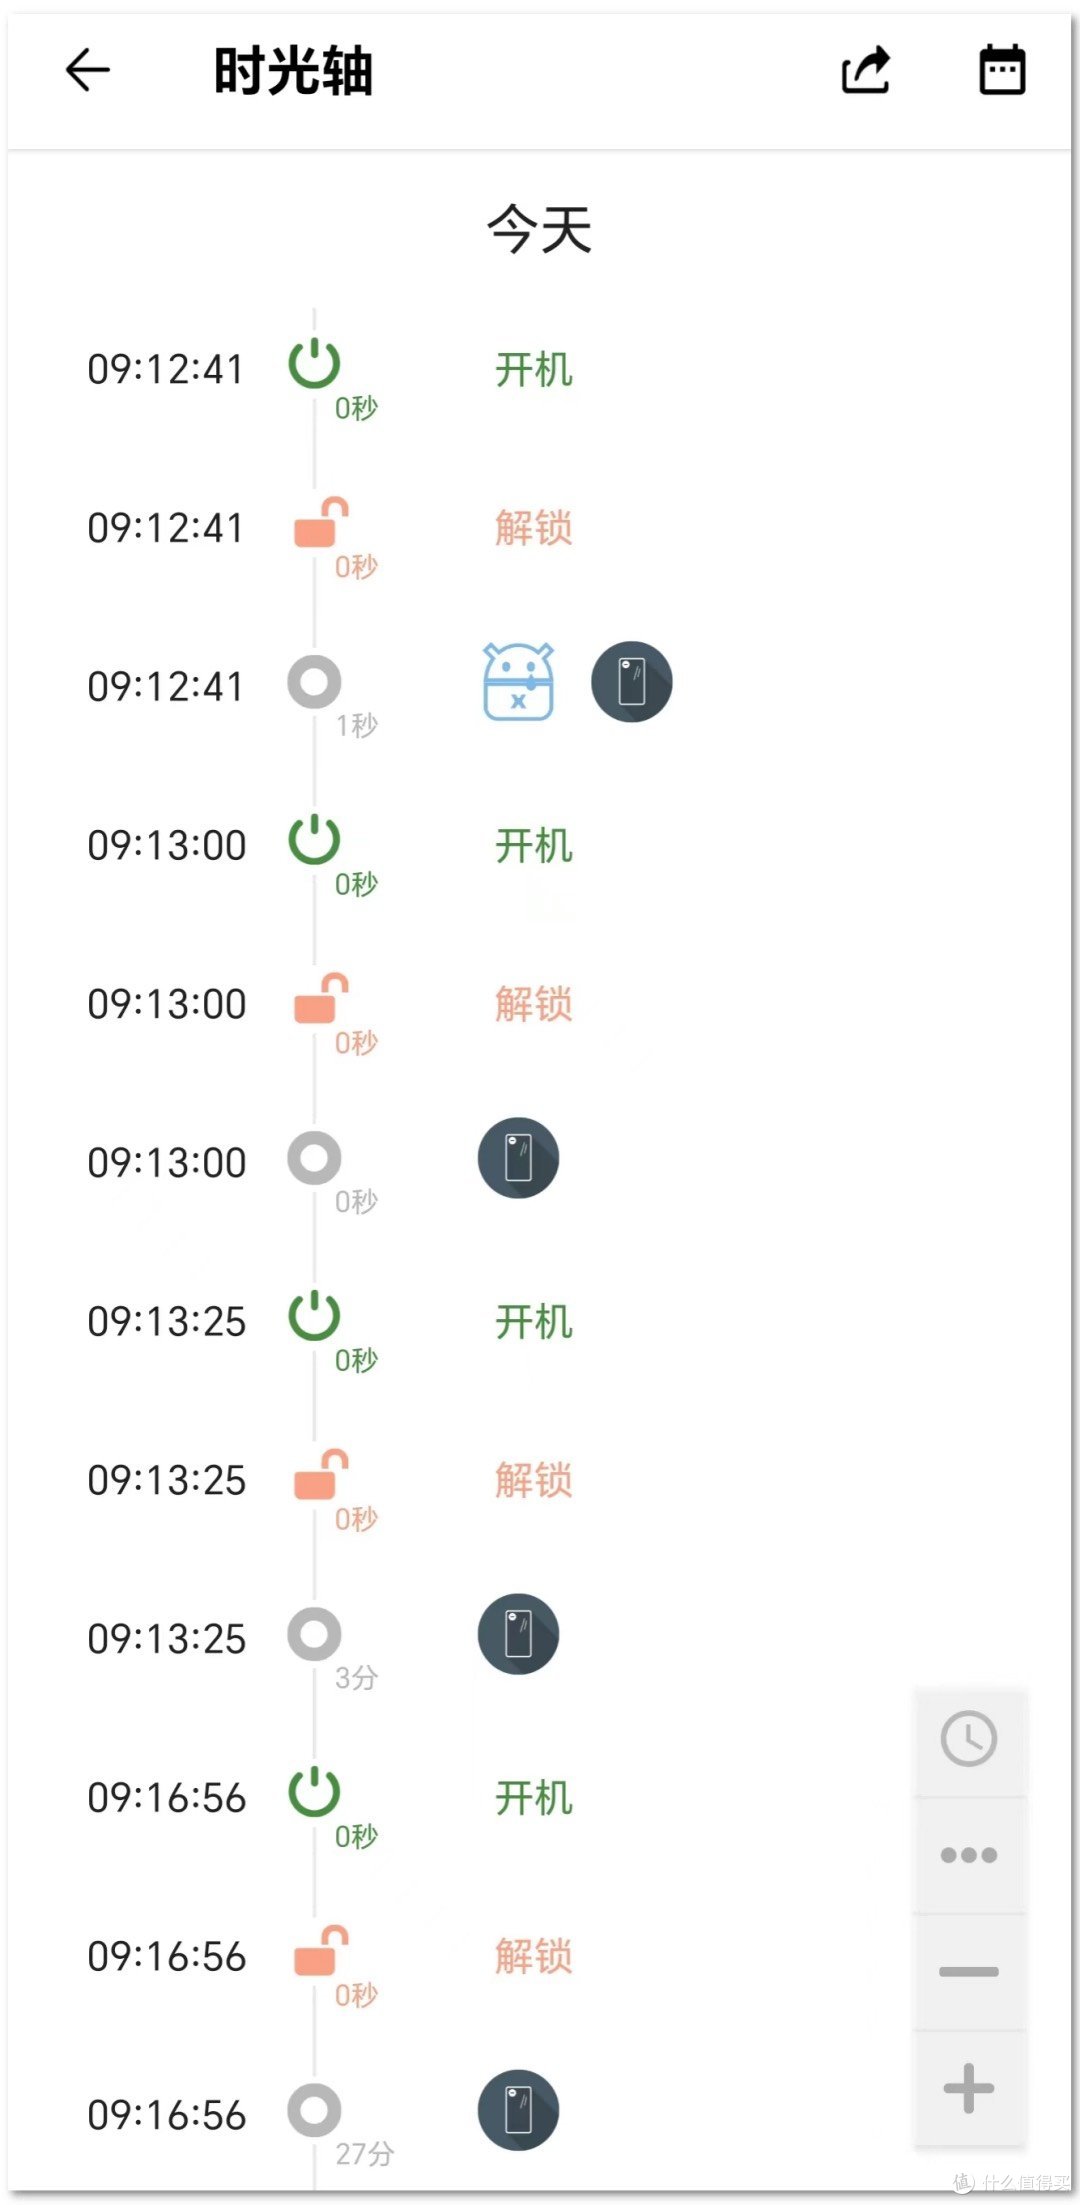Tap the 开机 label at 09:13:00
1080x2205 pixels.
pyautogui.click(x=534, y=846)
